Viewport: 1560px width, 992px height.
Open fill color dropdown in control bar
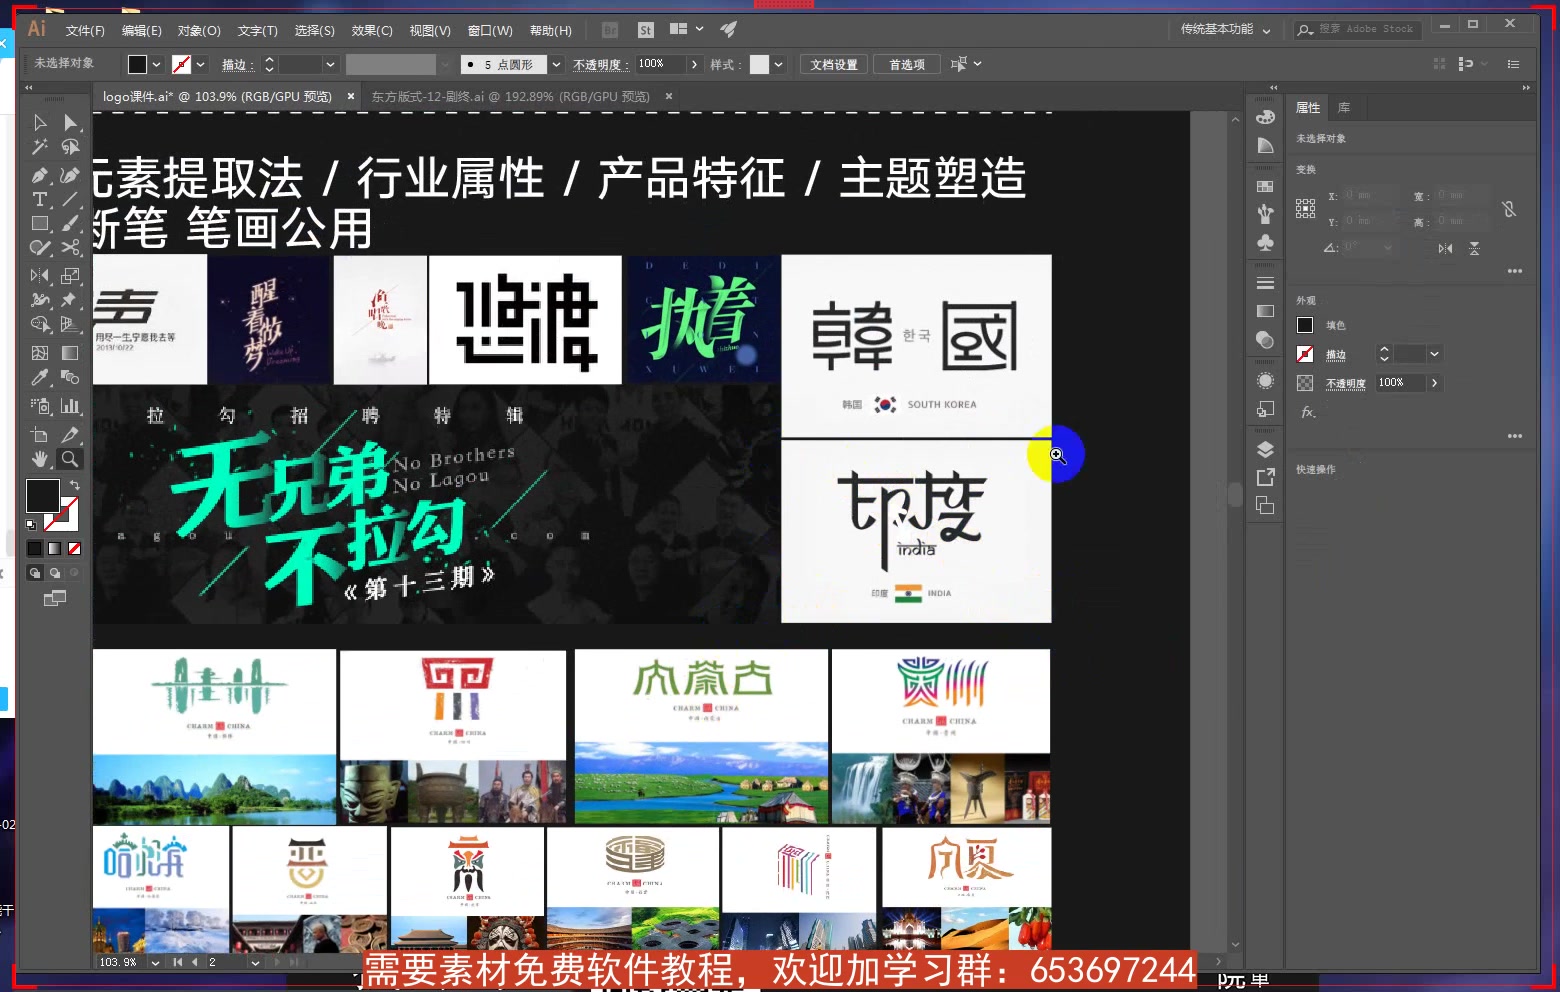[x=156, y=64]
